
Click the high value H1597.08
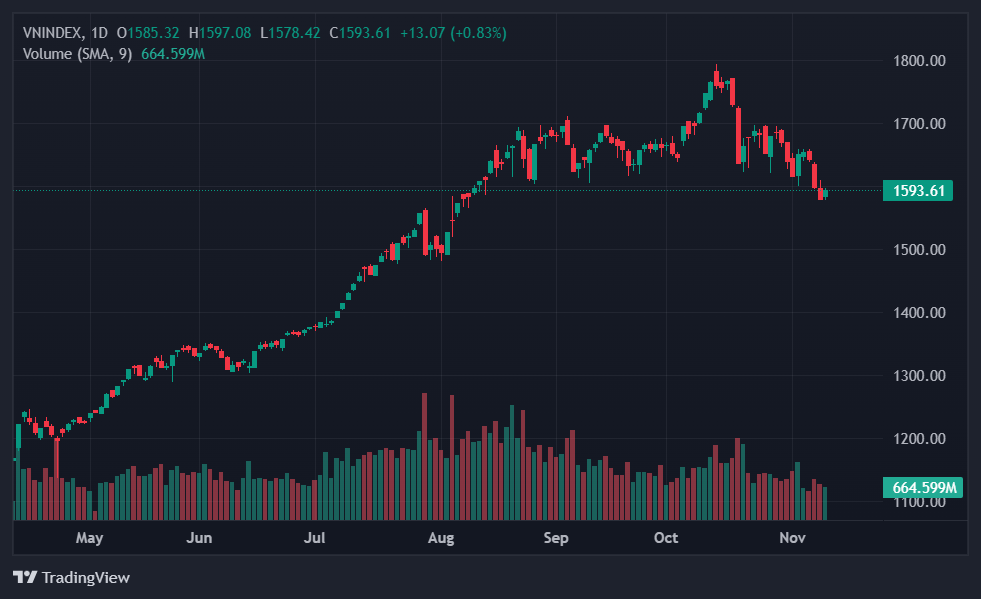pos(224,33)
